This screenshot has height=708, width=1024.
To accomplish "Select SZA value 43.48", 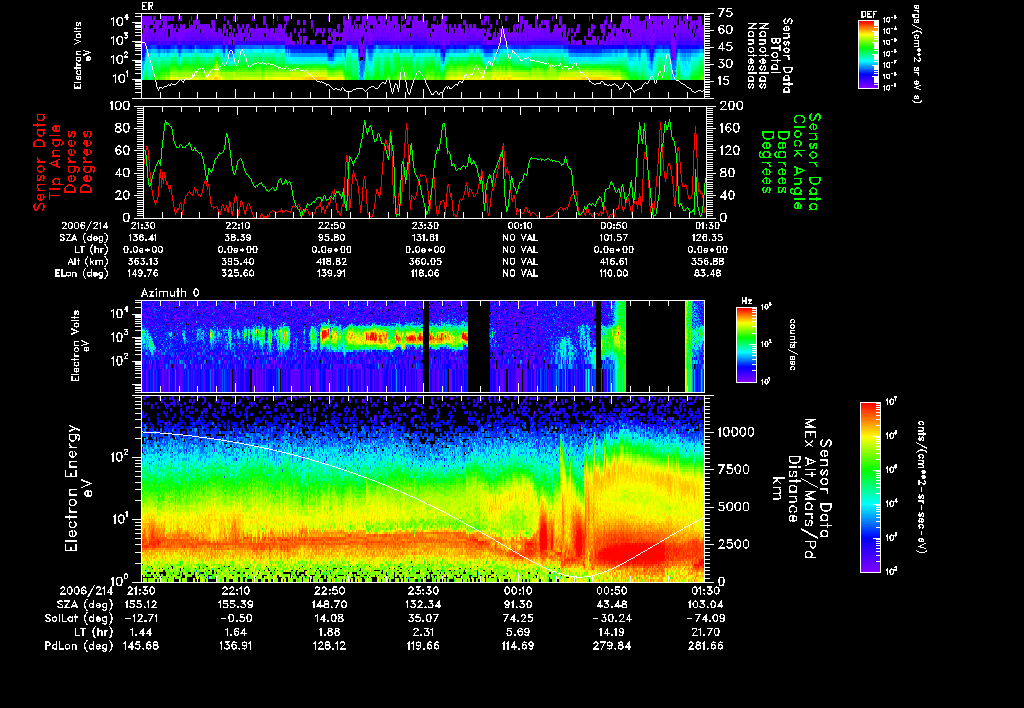I will (612, 605).
